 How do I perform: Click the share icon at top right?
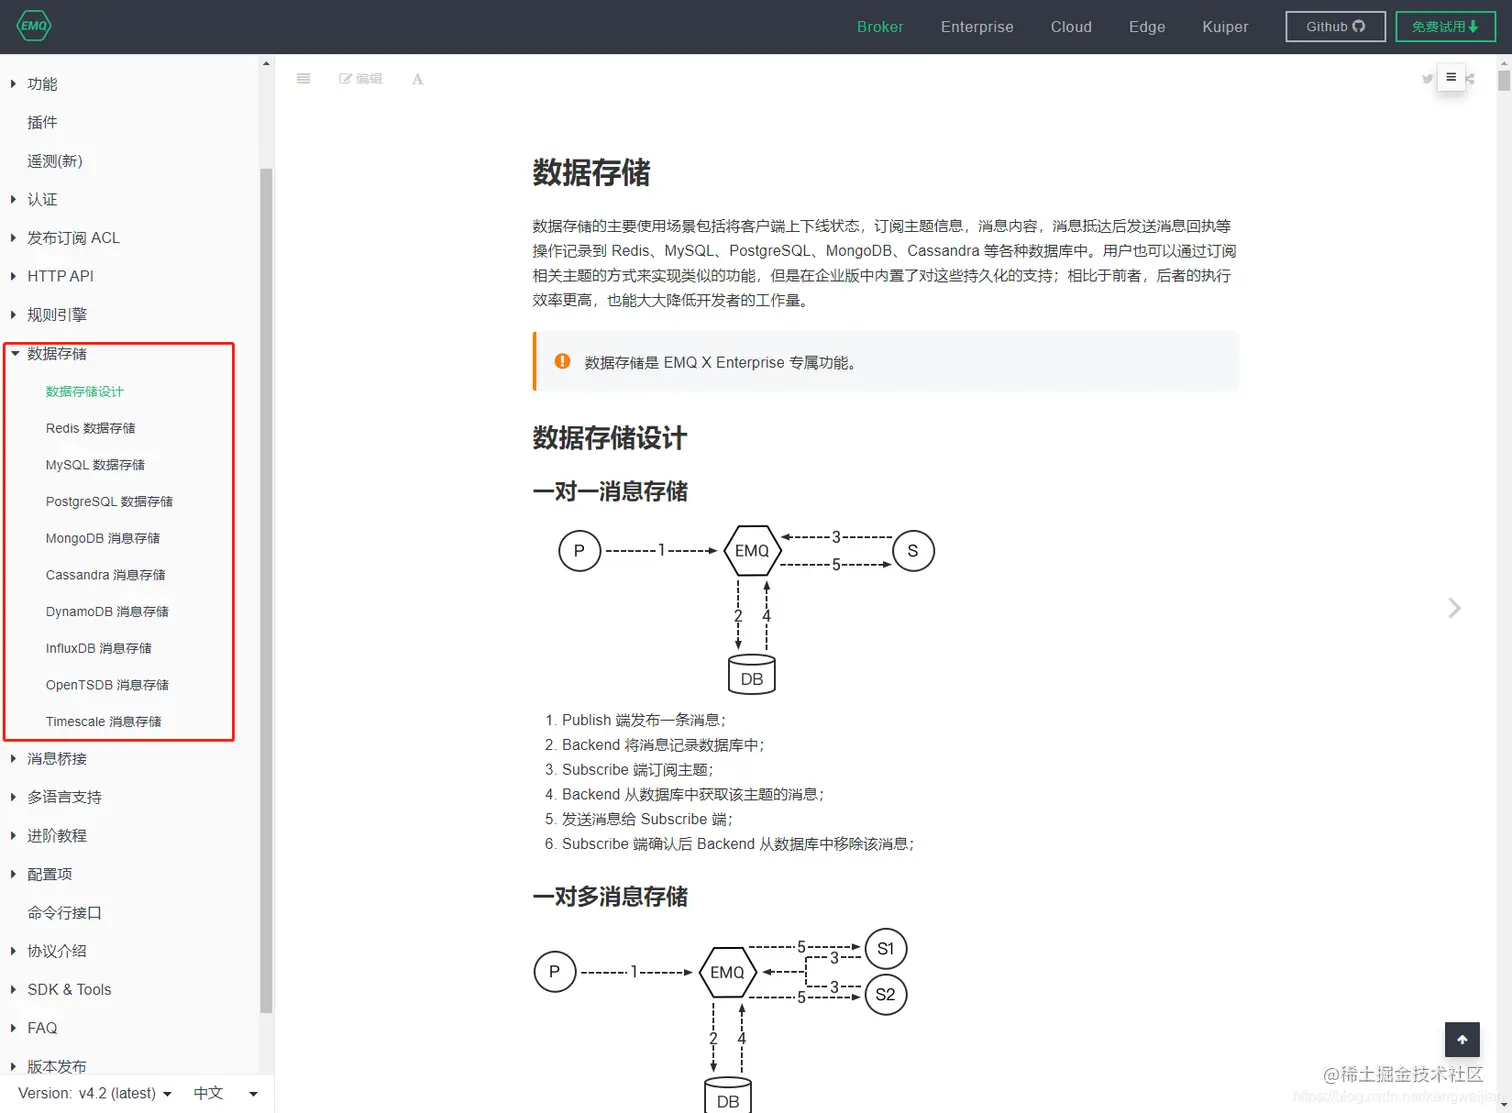(x=1470, y=78)
